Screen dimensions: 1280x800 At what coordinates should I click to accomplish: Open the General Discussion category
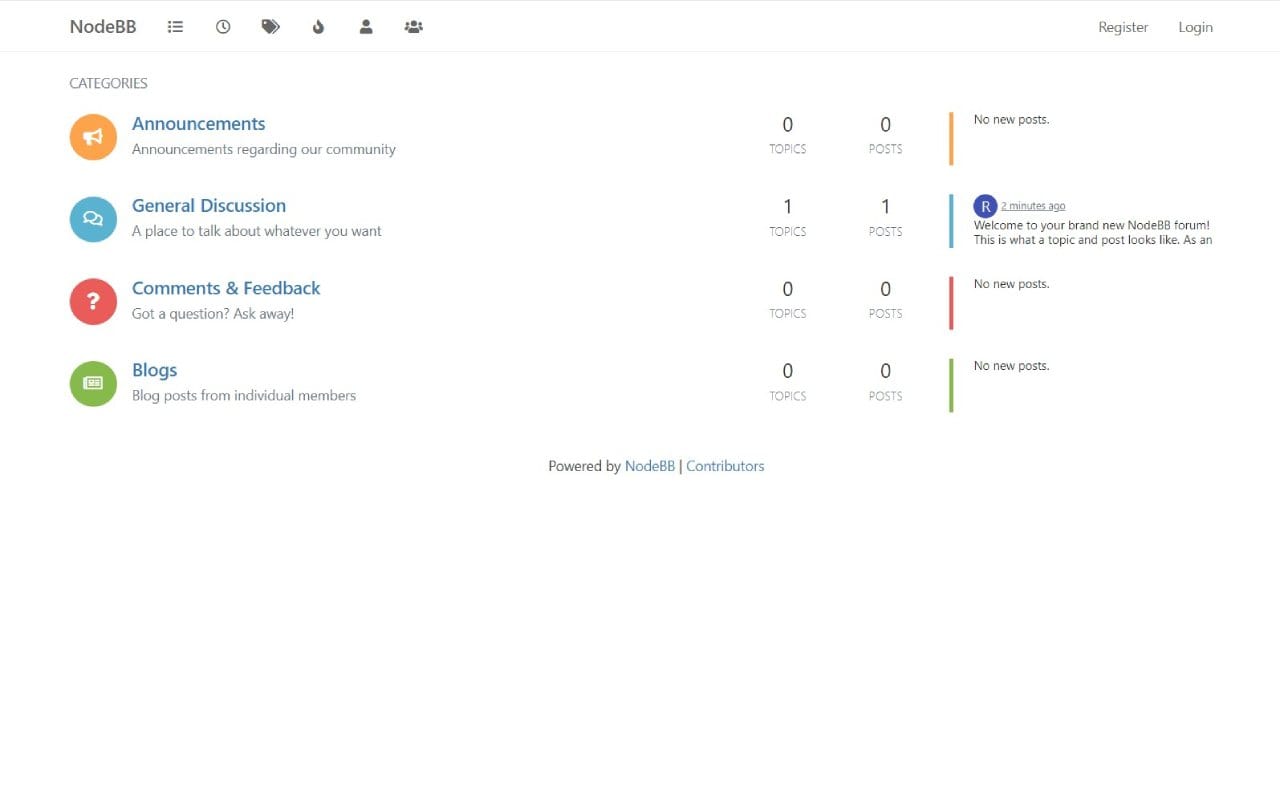[208, 205]
